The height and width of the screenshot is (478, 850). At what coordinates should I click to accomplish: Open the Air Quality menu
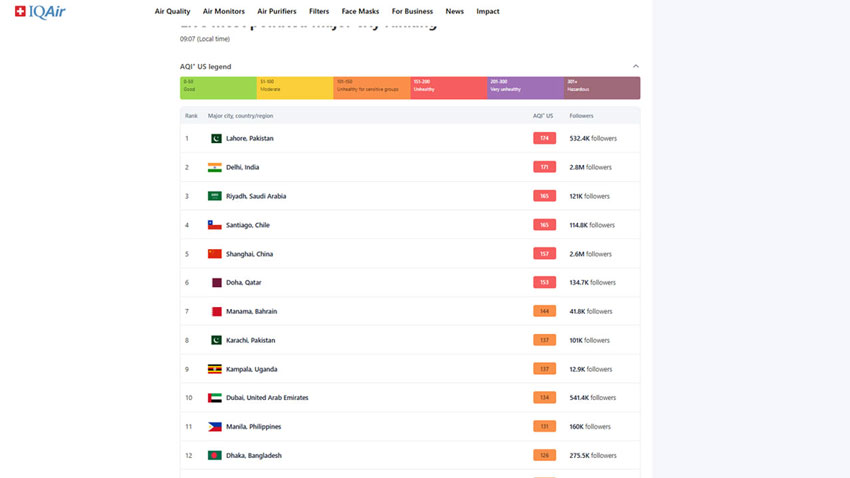pos(172,11)
